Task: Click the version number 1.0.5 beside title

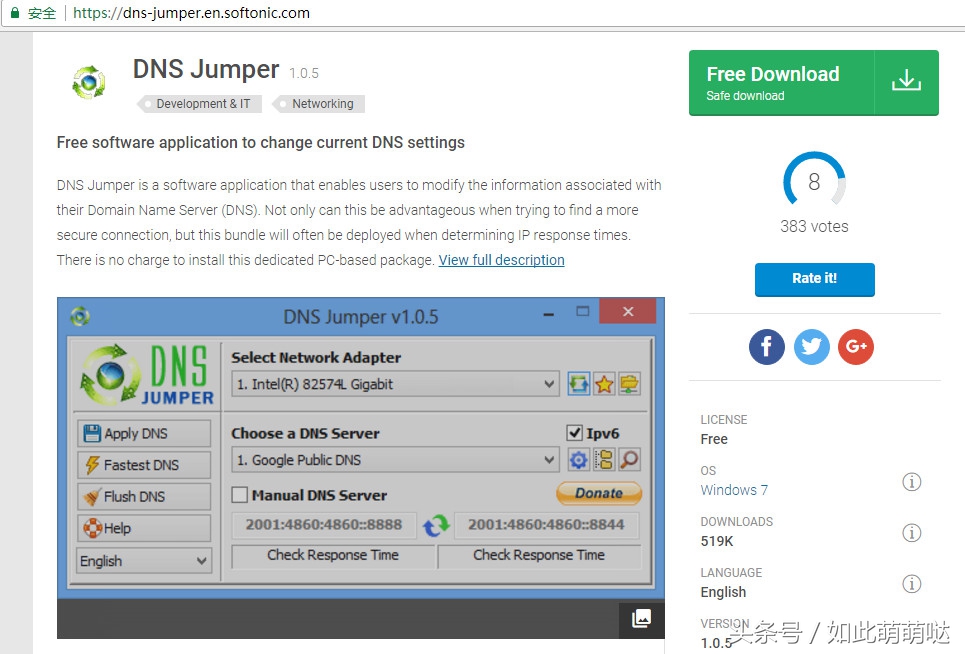Action: (304, 73)
